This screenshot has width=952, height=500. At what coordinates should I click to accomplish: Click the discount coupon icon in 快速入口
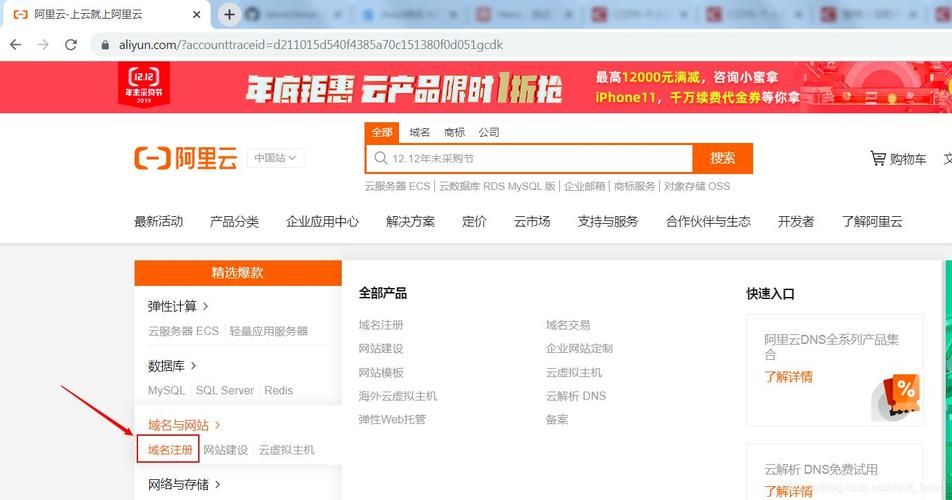coord(896,397)
